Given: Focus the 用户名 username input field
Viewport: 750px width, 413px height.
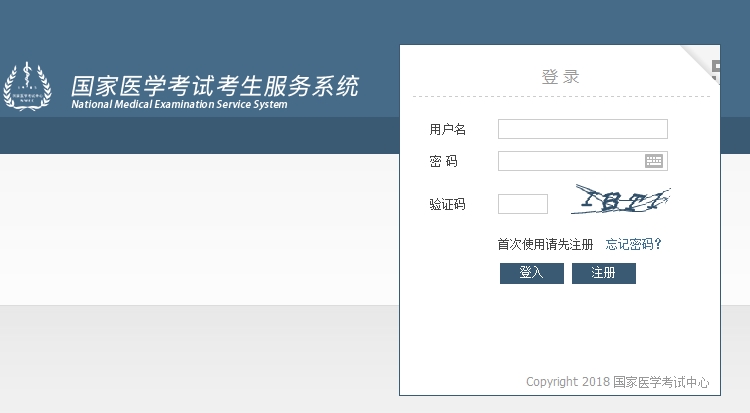Looking at the screenshot, I should click(x=582, y=129).
